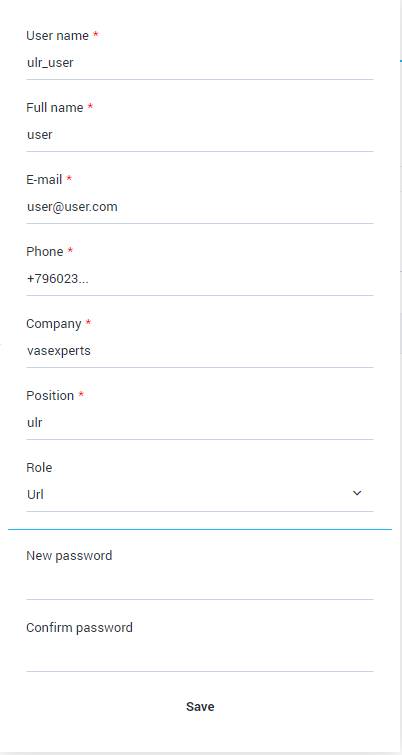Image resolution: width=402 pixels, height=755 pixels.
Task: Click the 'Position' label text
Action: pyautogui.click(x=50, y=396)
